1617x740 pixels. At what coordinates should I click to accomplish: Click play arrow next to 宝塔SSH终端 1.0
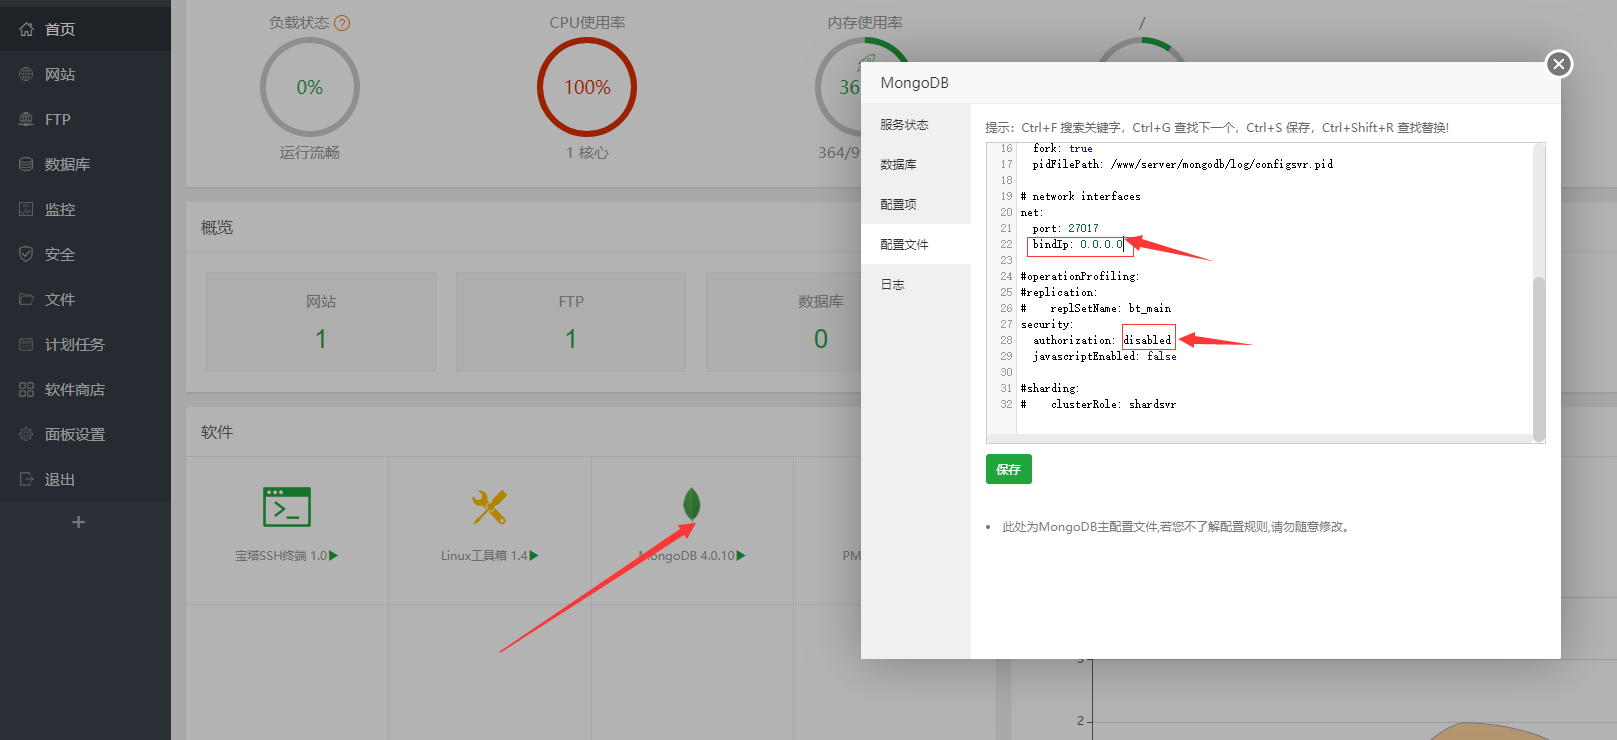click(334, 556)
